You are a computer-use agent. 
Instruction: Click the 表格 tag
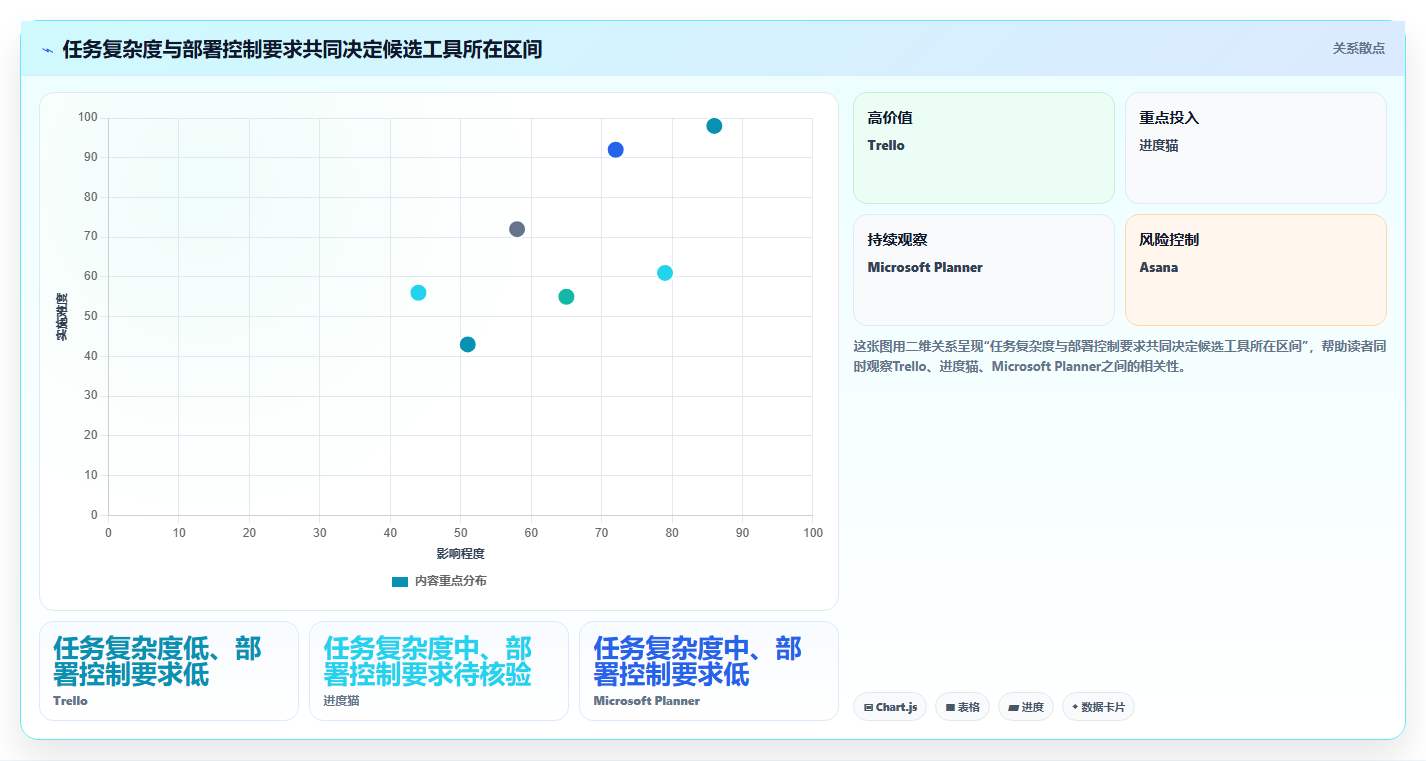[x=962, y=707]
